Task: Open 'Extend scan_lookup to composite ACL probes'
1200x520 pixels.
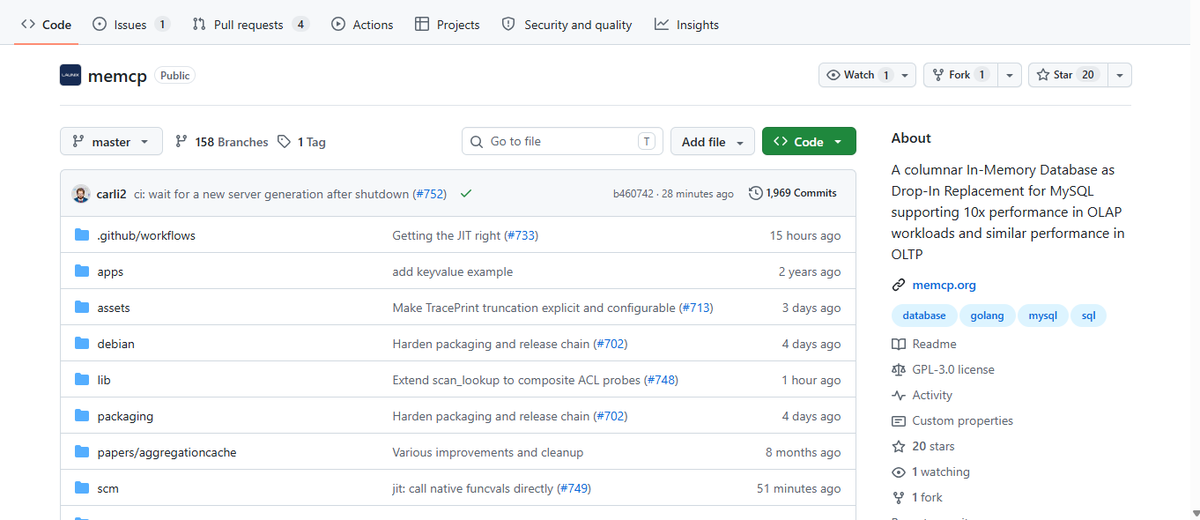Action: (x=517, y=380)
